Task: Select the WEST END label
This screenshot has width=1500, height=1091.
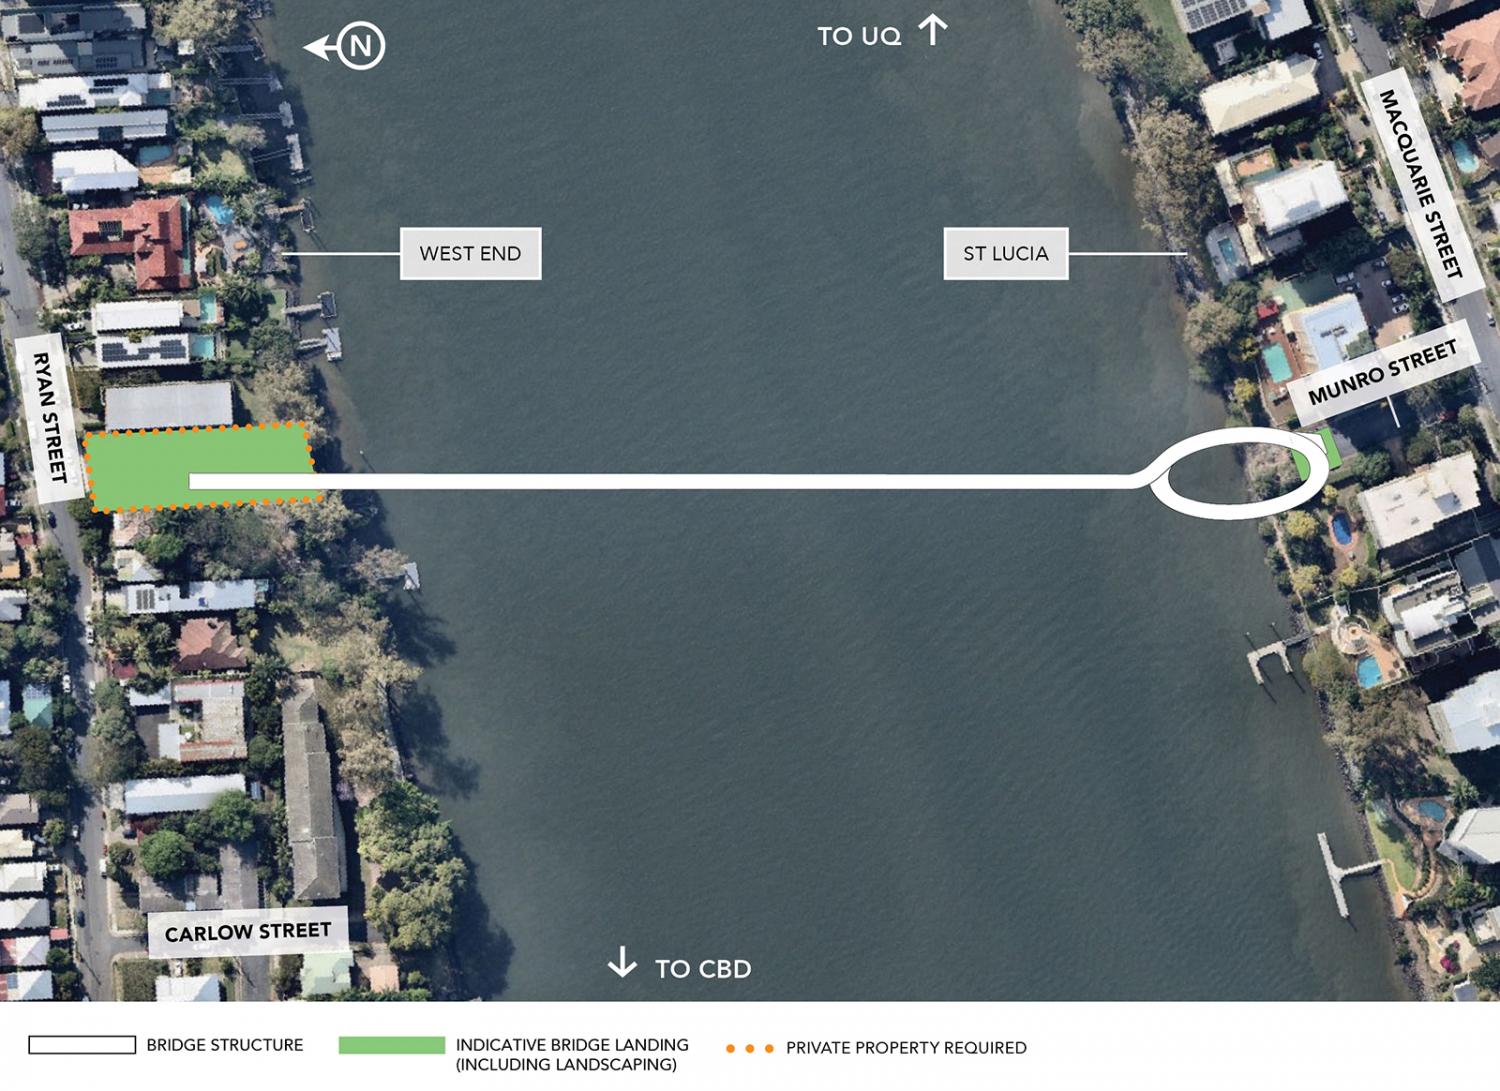Action: click(470, 253)
